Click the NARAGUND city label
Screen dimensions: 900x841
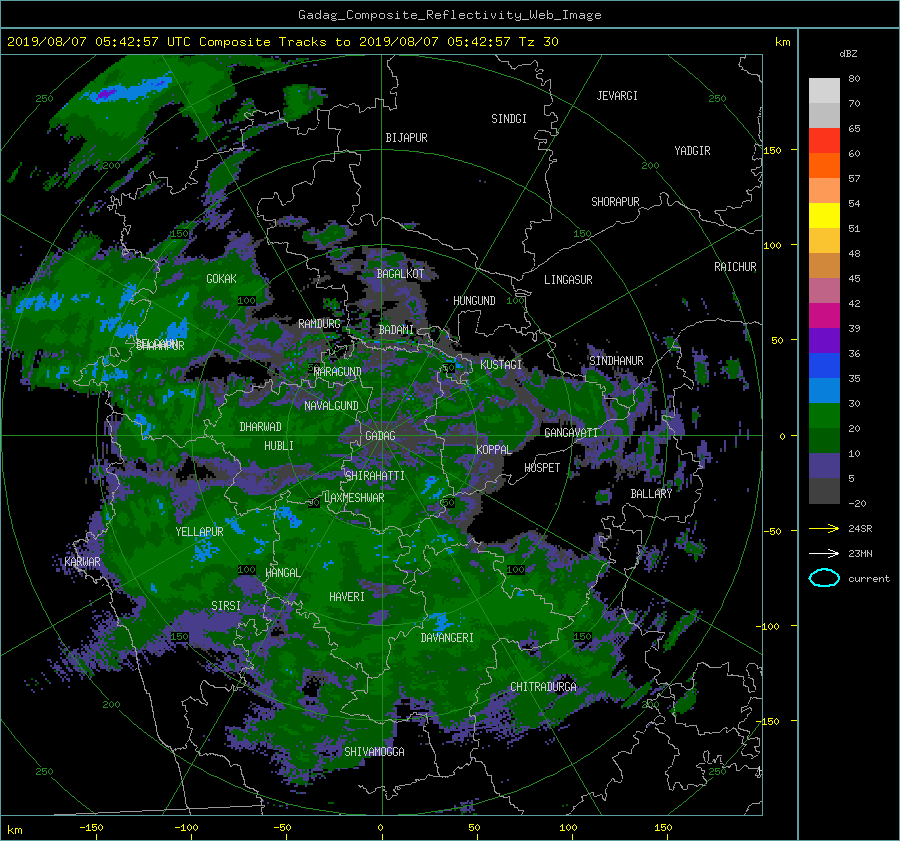coord(338,372)
